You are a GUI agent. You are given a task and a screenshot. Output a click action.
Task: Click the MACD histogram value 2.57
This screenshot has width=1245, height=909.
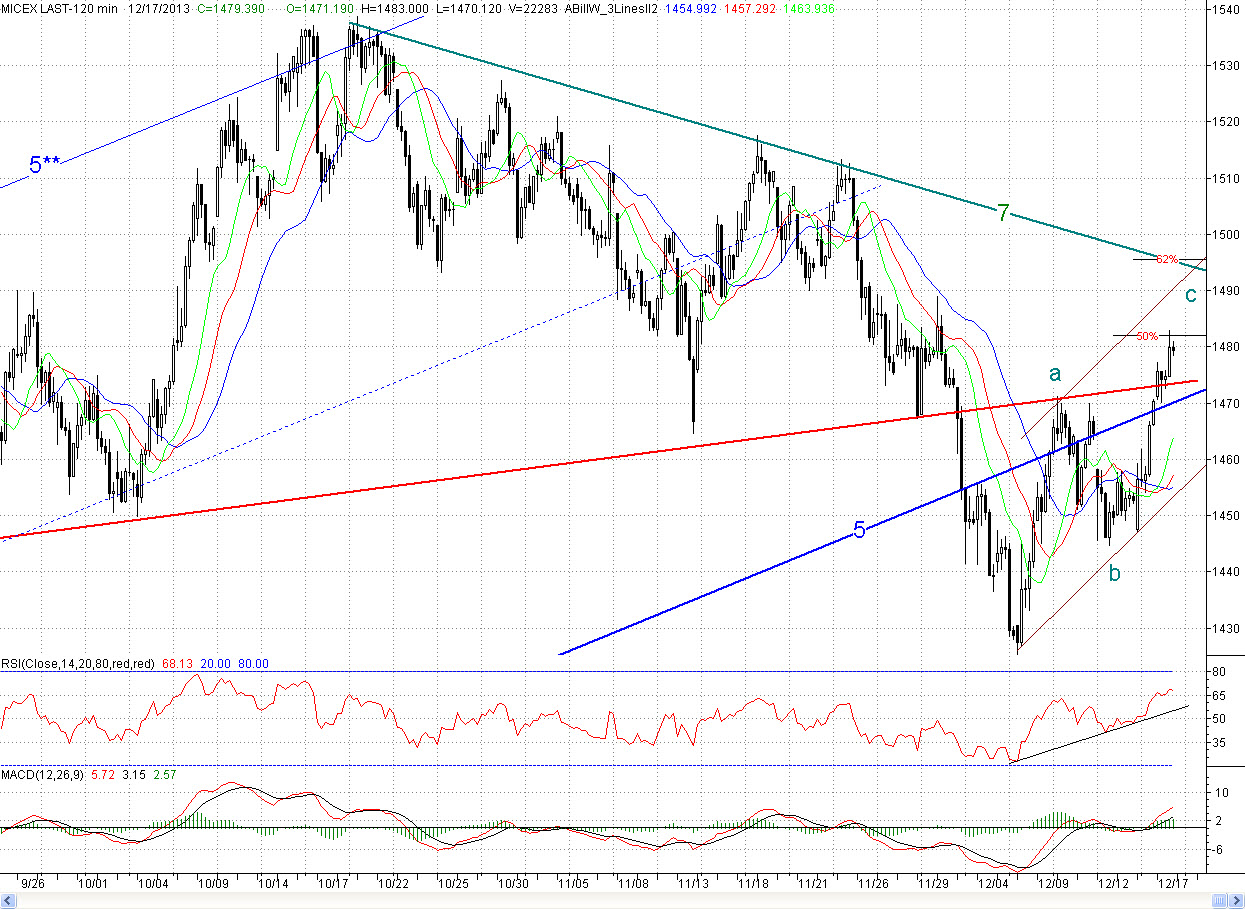pyautogui.click(x=166, y=774)
